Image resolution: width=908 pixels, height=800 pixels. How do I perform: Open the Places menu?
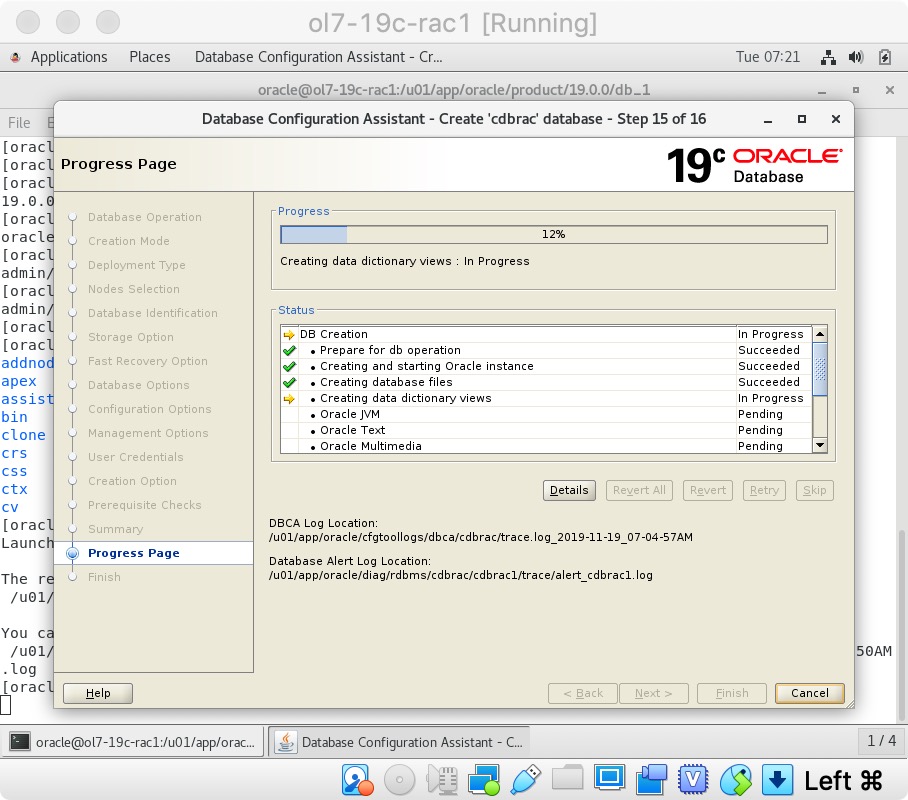tap(150, 57)
